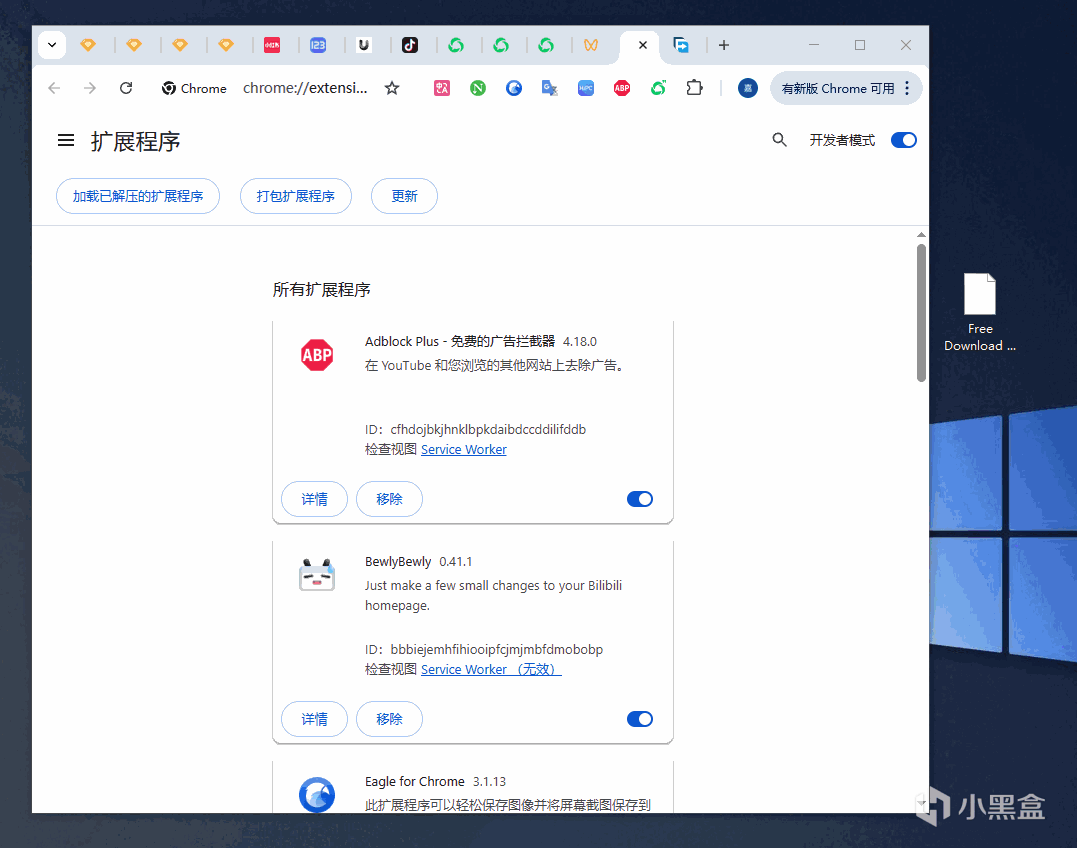Open BewlyBewly Service Worker (无效) link
Image resolution: width=1077 pixels, height=848 pixels.
click(491, 669)
